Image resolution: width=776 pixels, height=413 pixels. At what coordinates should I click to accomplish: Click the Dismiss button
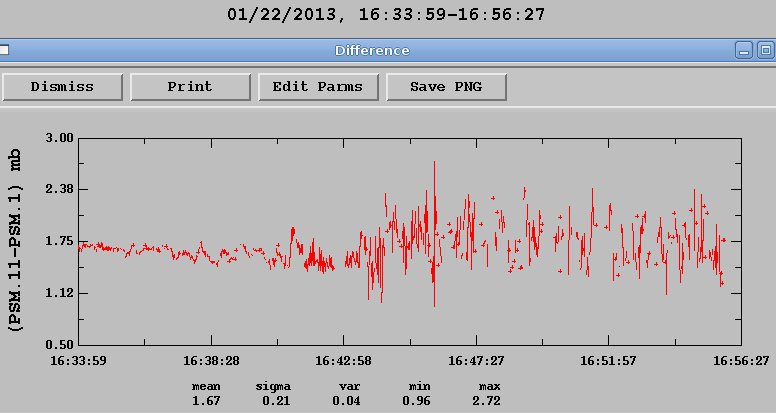[62, 87]
